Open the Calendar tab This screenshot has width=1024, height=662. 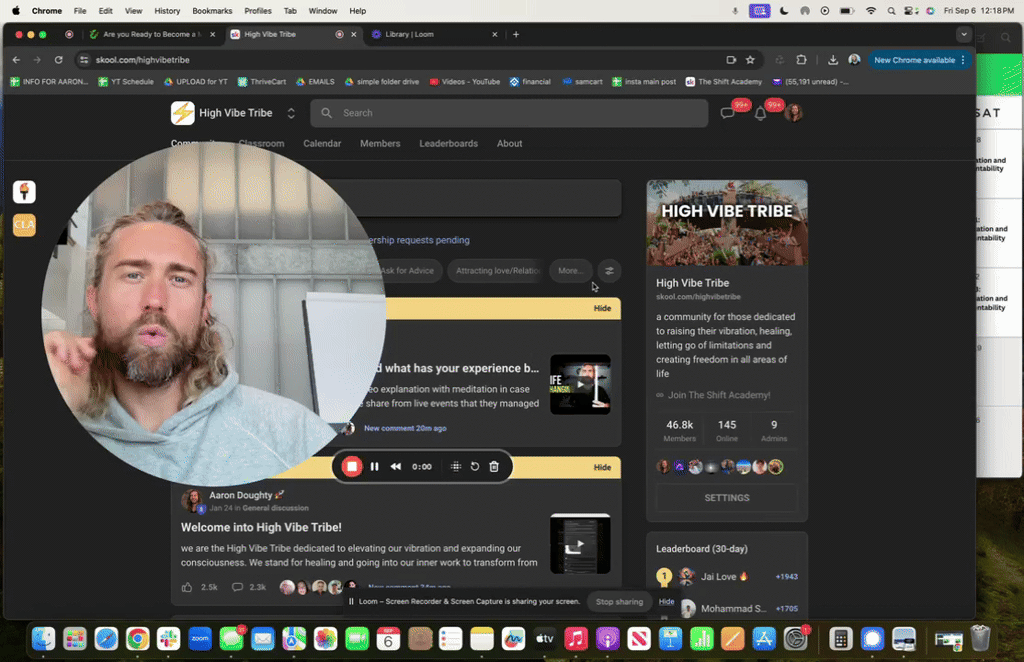(x=322, y=144)
